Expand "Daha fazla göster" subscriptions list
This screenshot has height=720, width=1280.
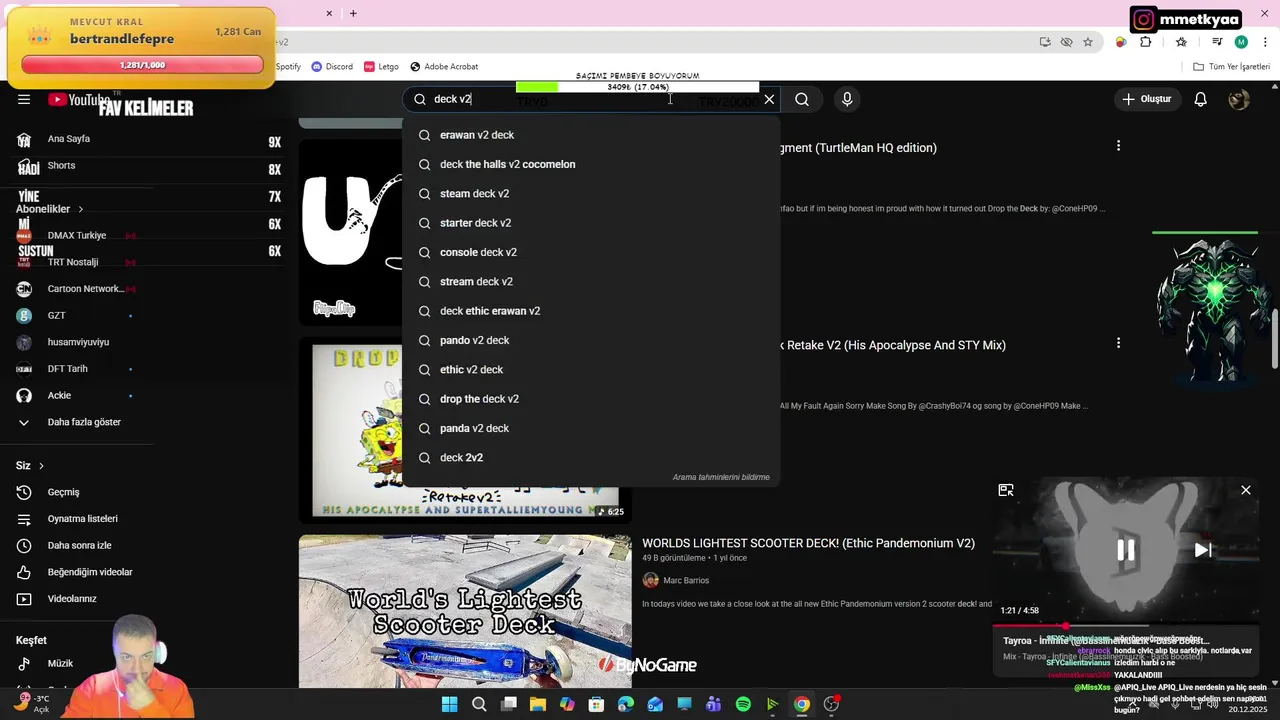tap(84, 422)
